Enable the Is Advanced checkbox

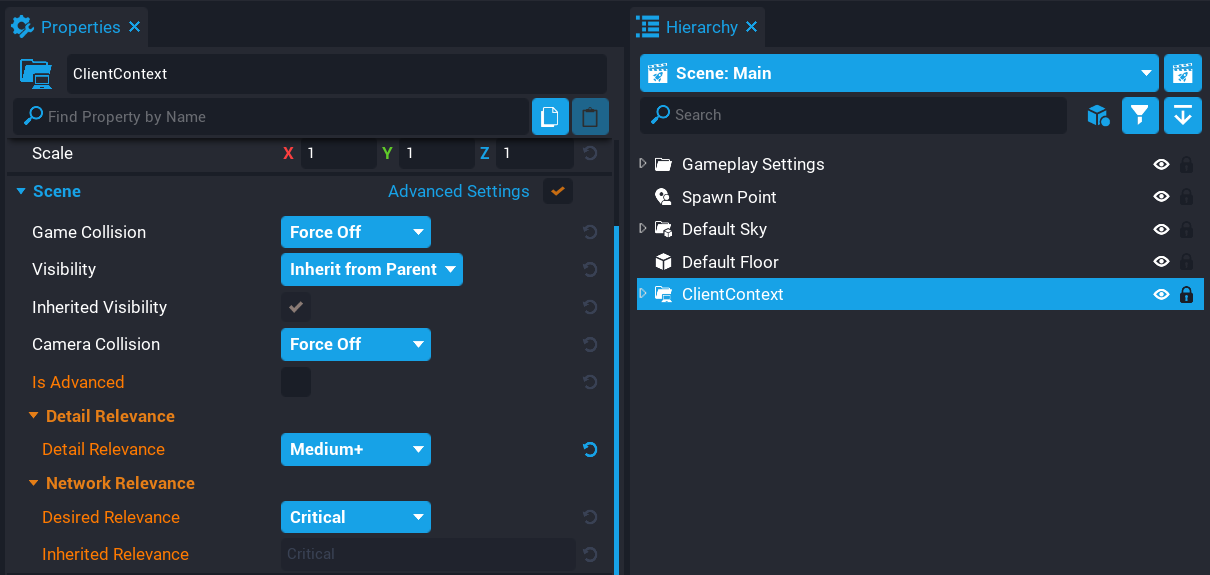coord(296,382)
